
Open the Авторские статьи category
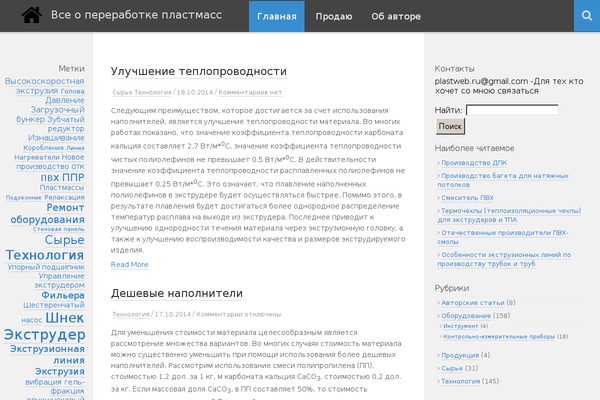[473, 303]
